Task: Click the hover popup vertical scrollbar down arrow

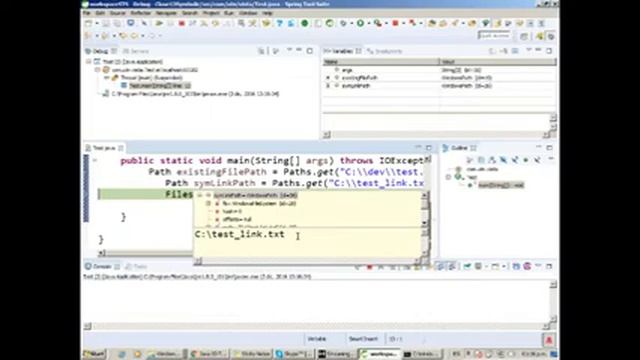Action: click(x=424, y=223)
